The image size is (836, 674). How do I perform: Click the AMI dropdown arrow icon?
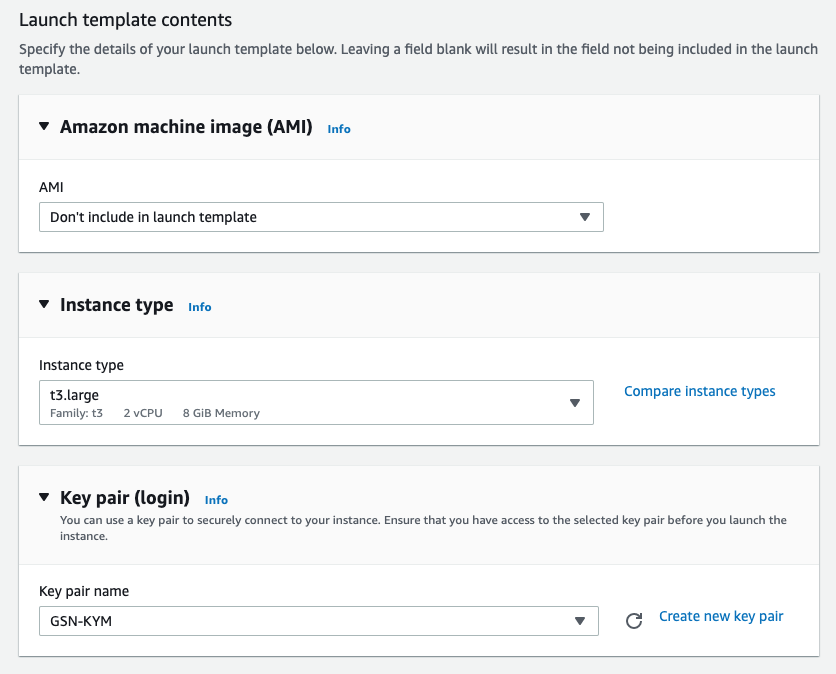coord(585,217)
